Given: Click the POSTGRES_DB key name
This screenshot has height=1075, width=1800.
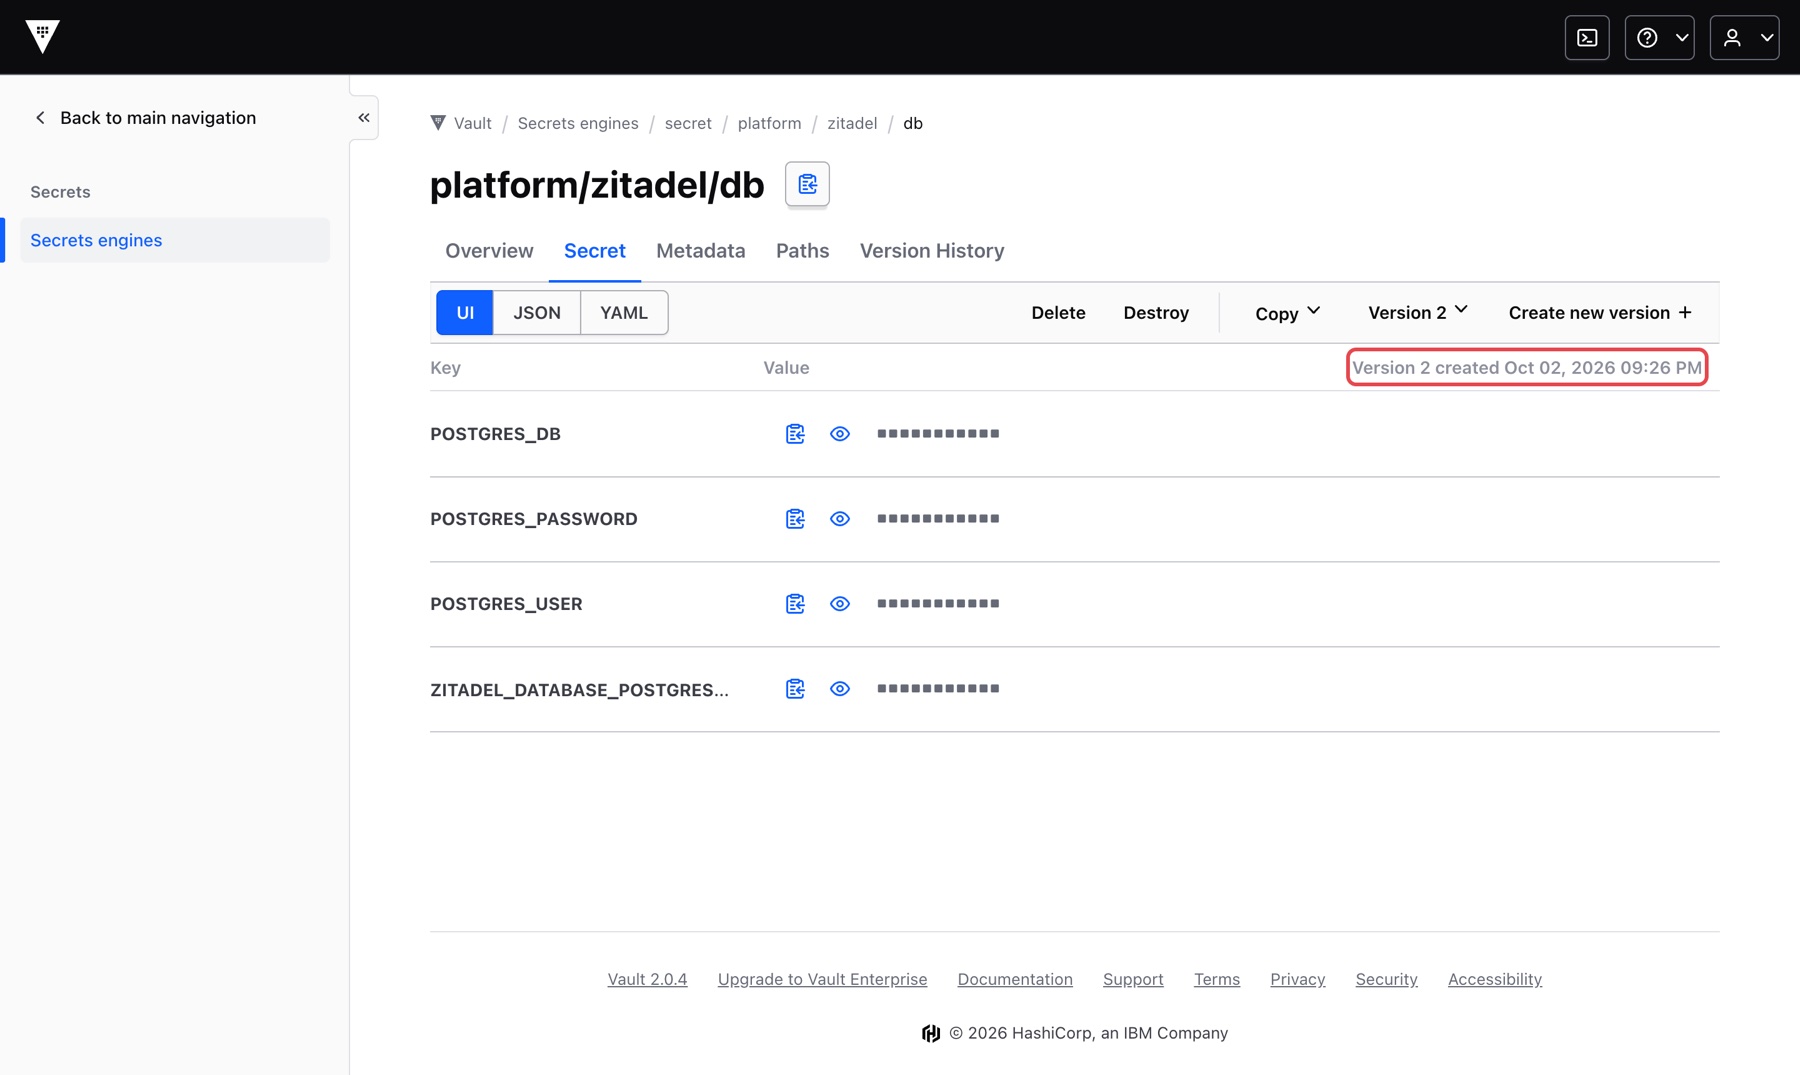Looking at the screenshot, I should [x=495, y=434].
